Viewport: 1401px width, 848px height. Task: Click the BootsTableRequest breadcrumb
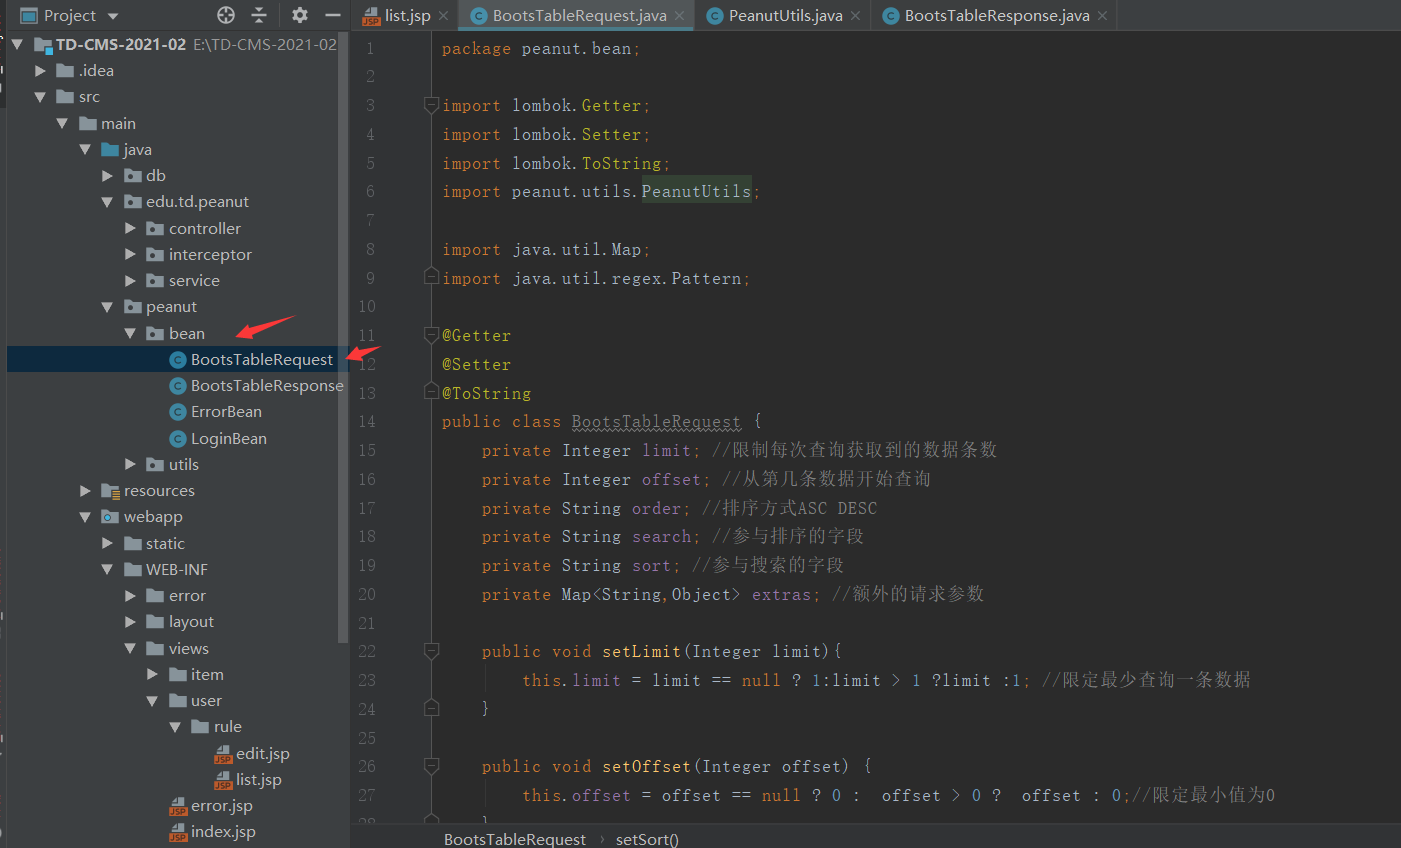pyautogui.click(x=515, y=839)
